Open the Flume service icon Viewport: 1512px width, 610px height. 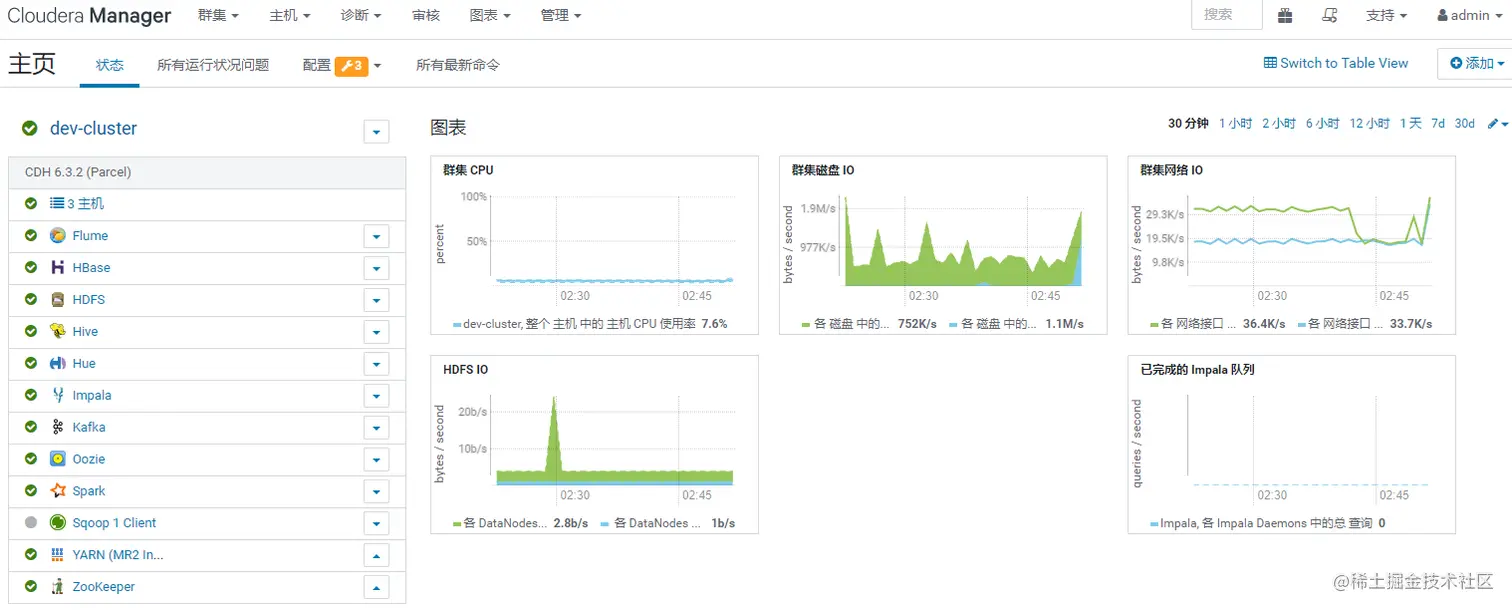[58, 236]
